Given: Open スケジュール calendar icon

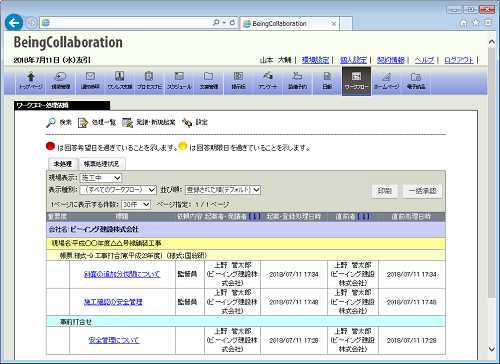Looking at the screenshot, I should point(179,81).
